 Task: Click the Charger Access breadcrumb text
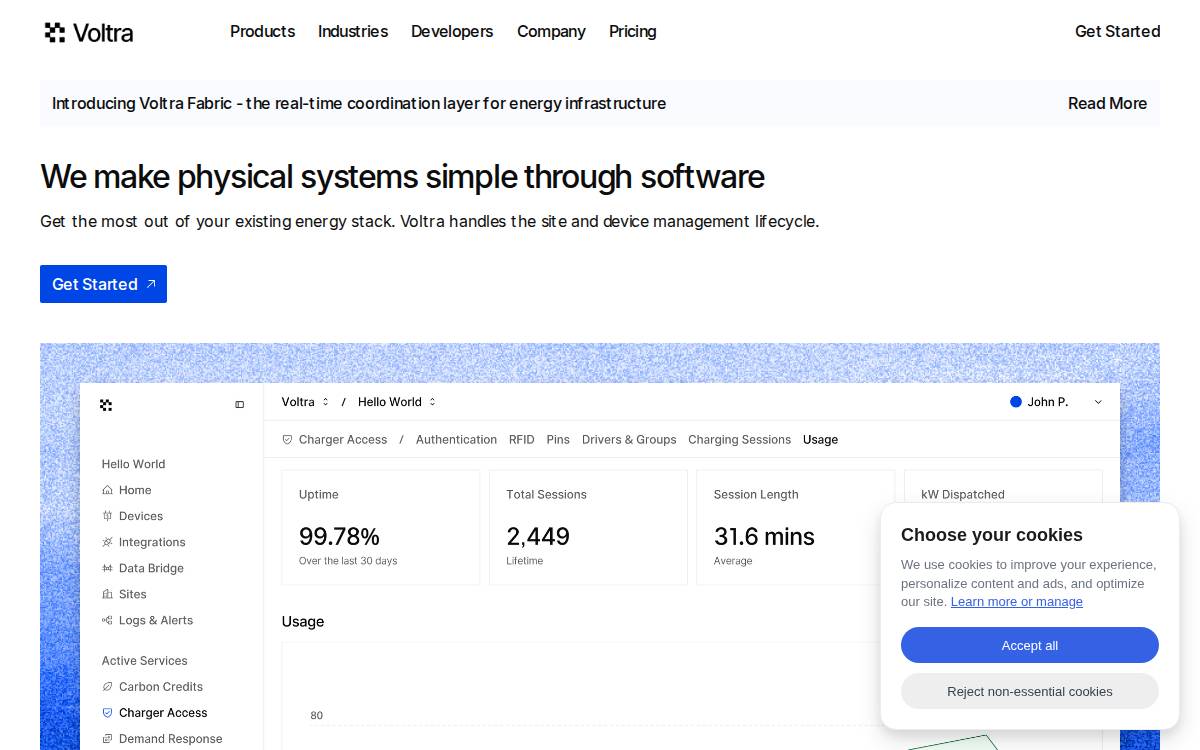pos(343,440)
